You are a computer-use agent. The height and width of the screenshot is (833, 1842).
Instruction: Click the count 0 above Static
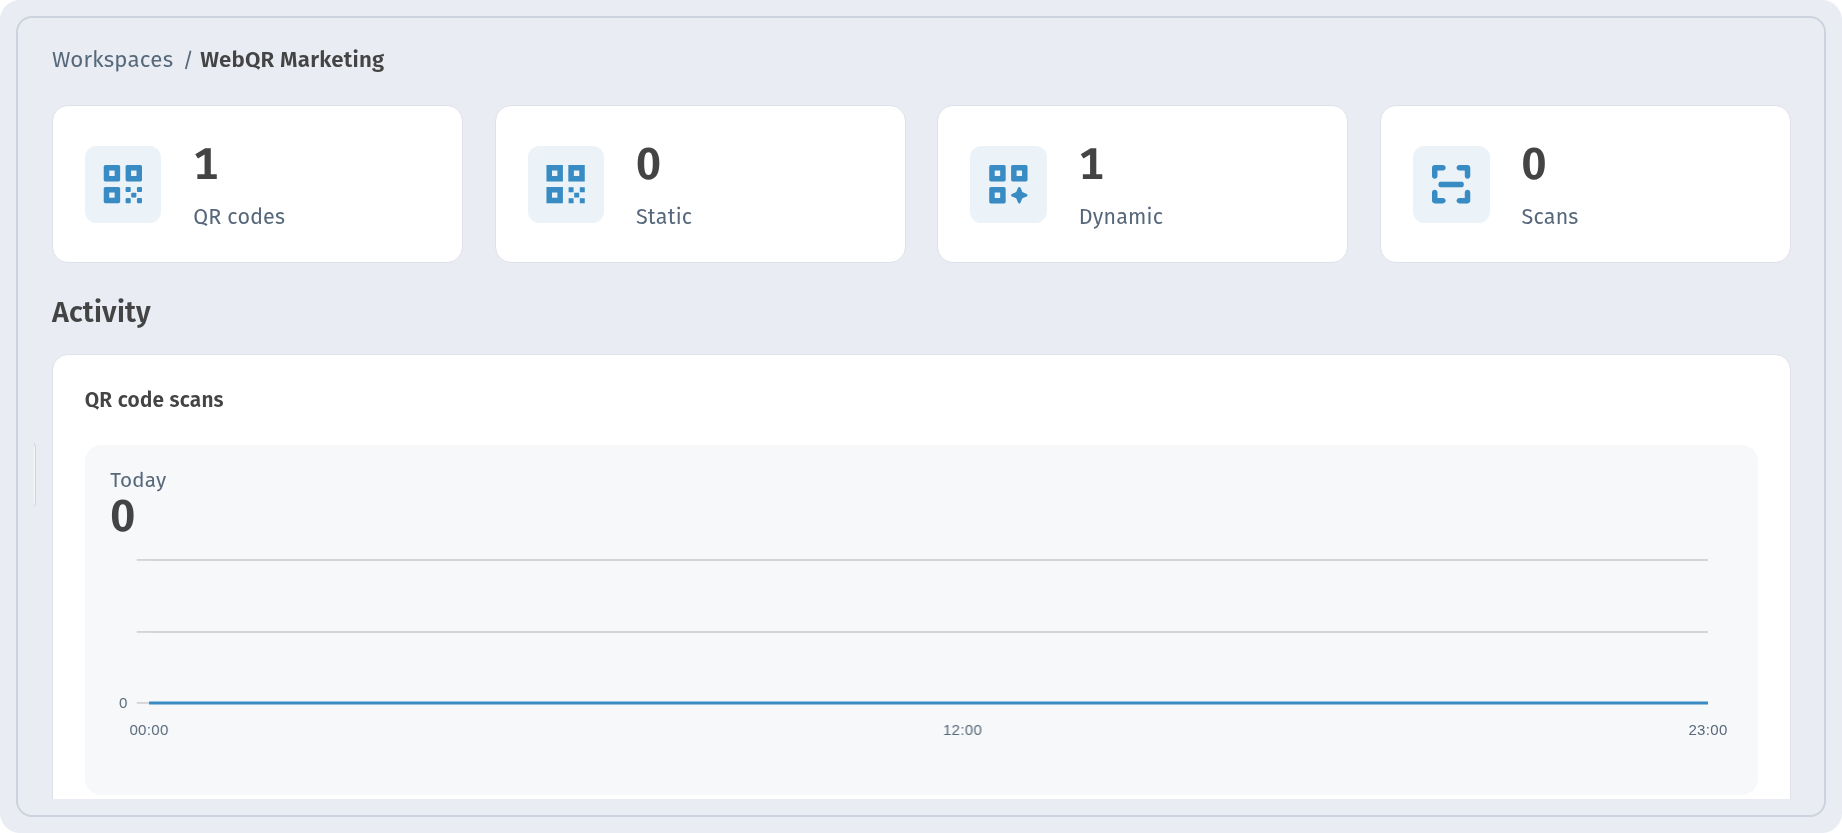[x=648, y=164]
